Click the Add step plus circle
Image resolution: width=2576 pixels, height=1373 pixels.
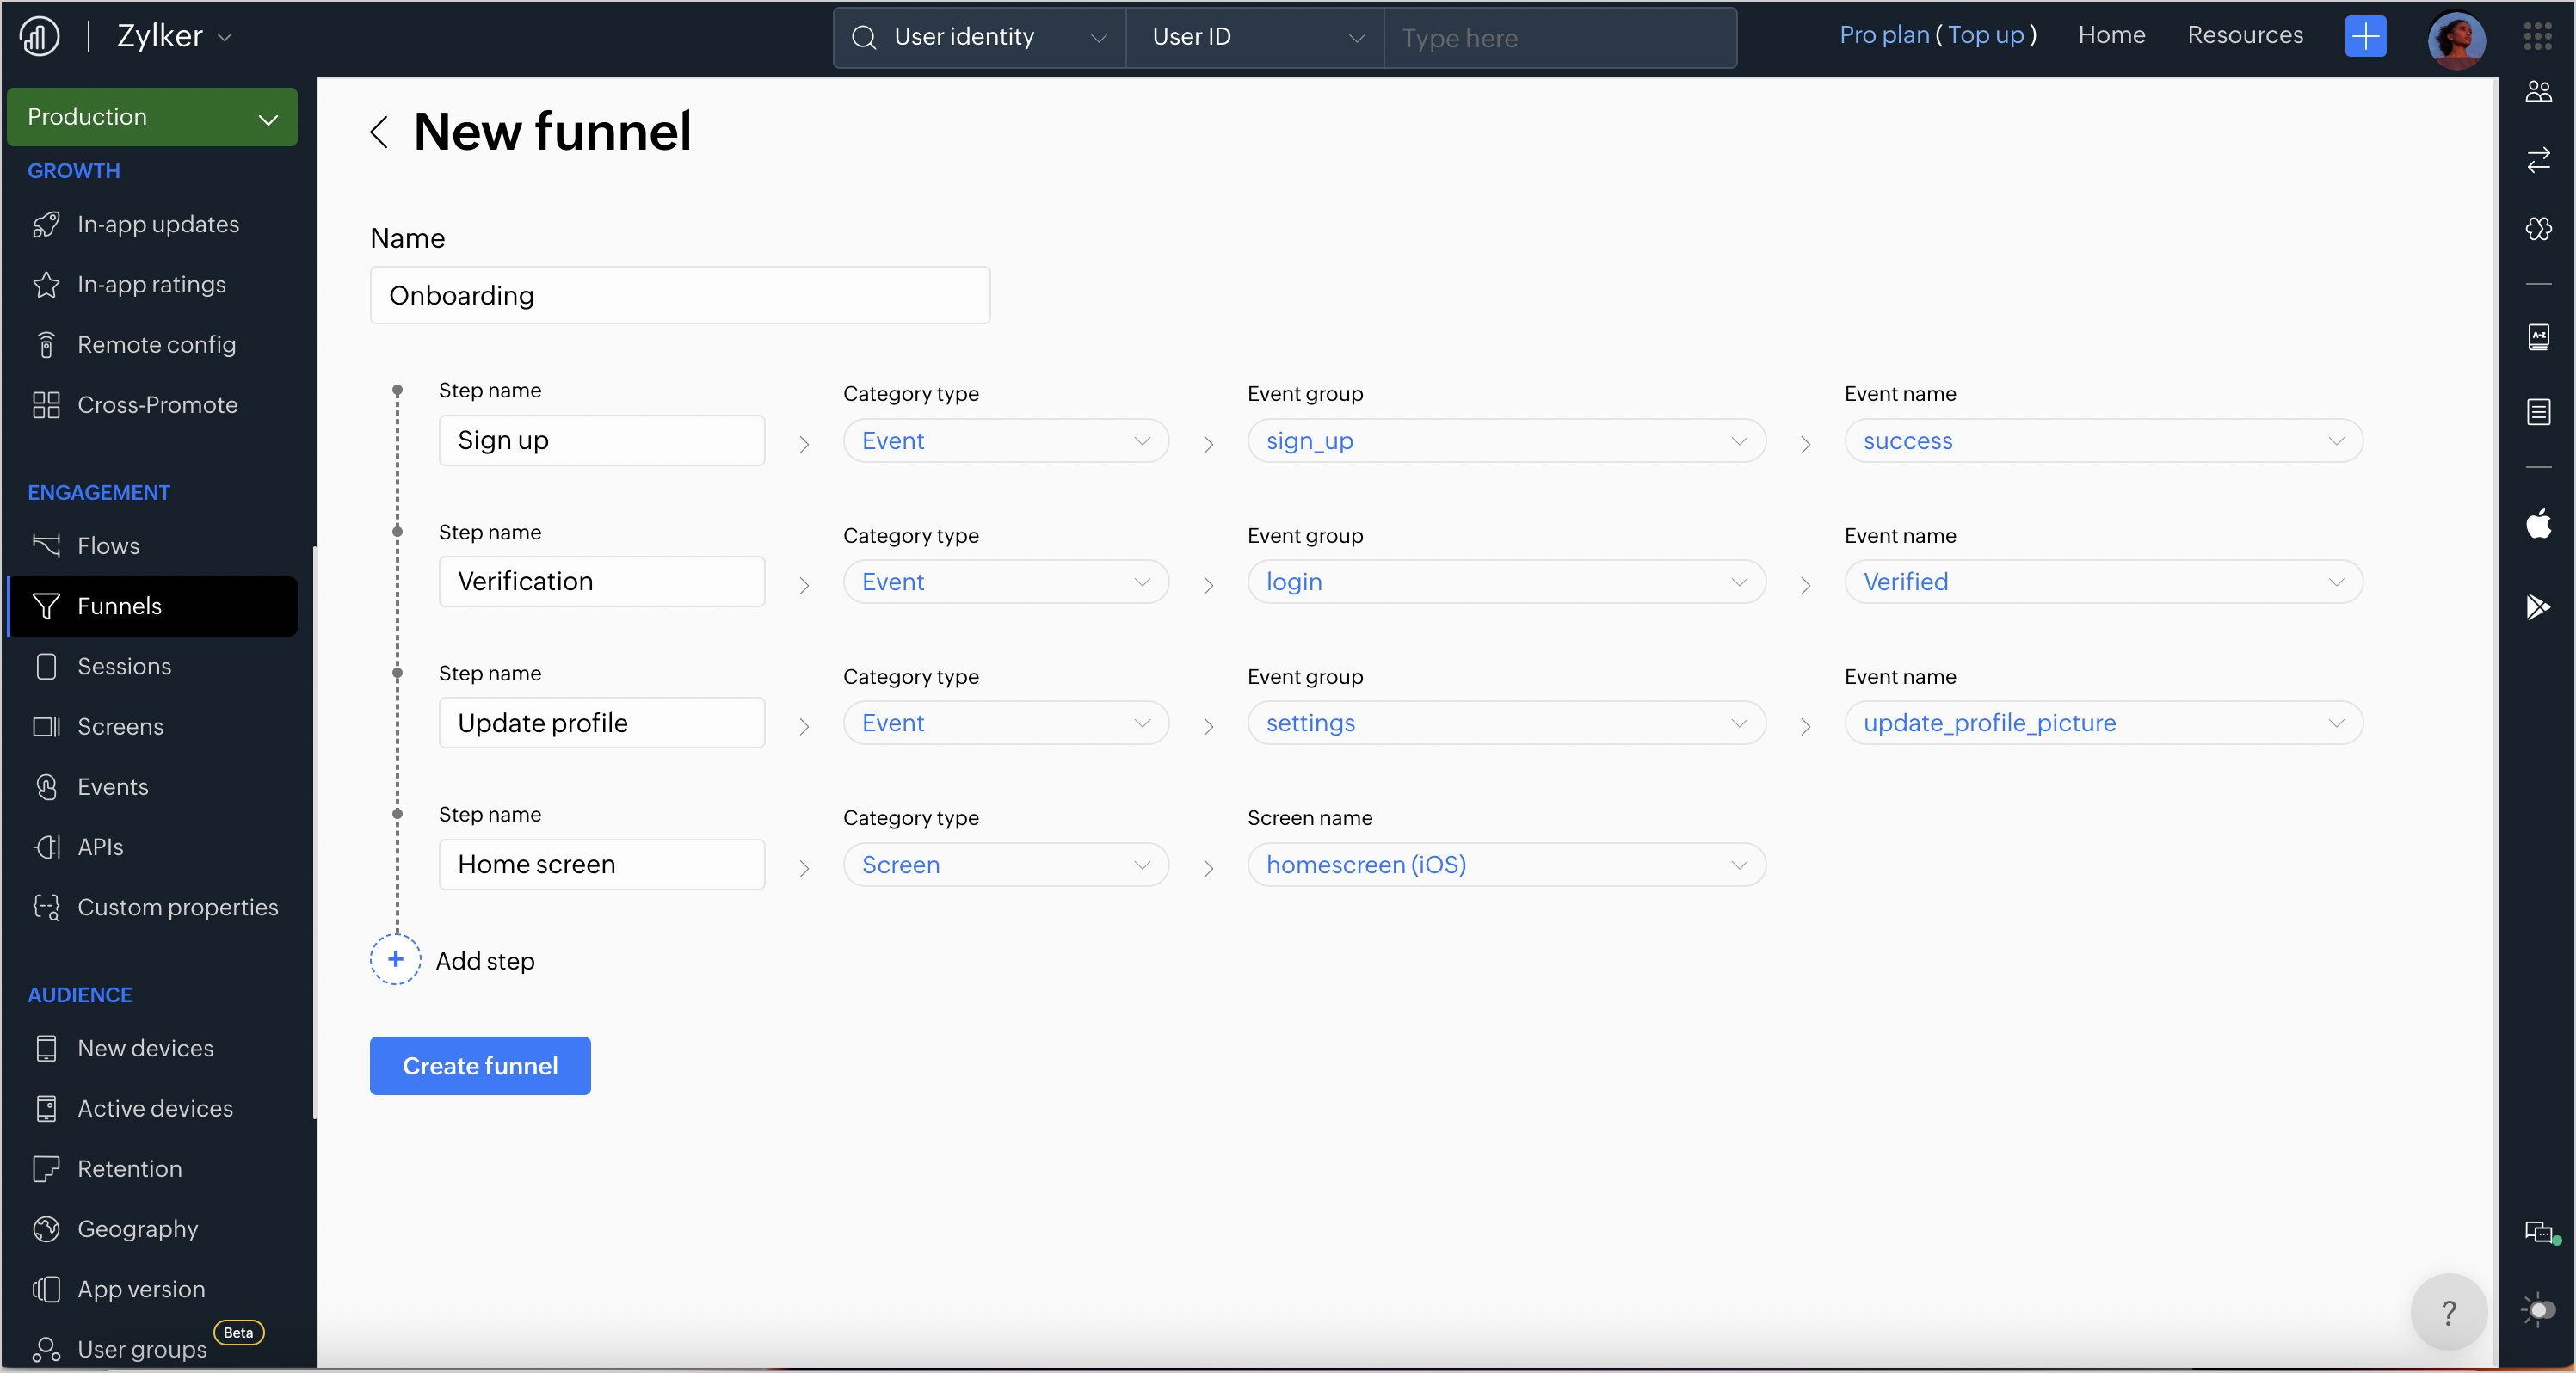(396, 960)
